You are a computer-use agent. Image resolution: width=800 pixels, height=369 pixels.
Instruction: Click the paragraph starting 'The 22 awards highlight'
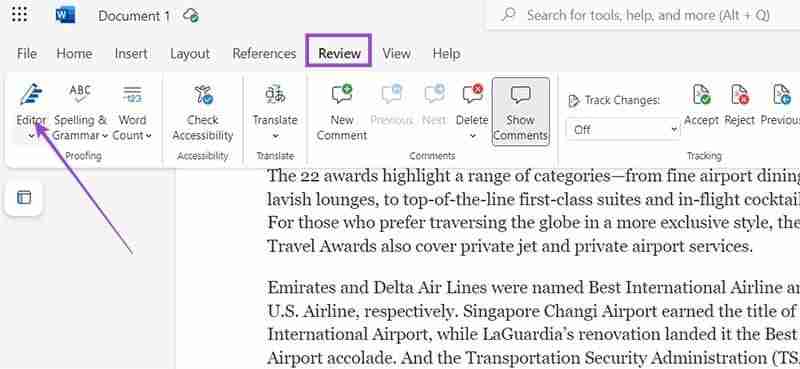[x=533, y=211]
